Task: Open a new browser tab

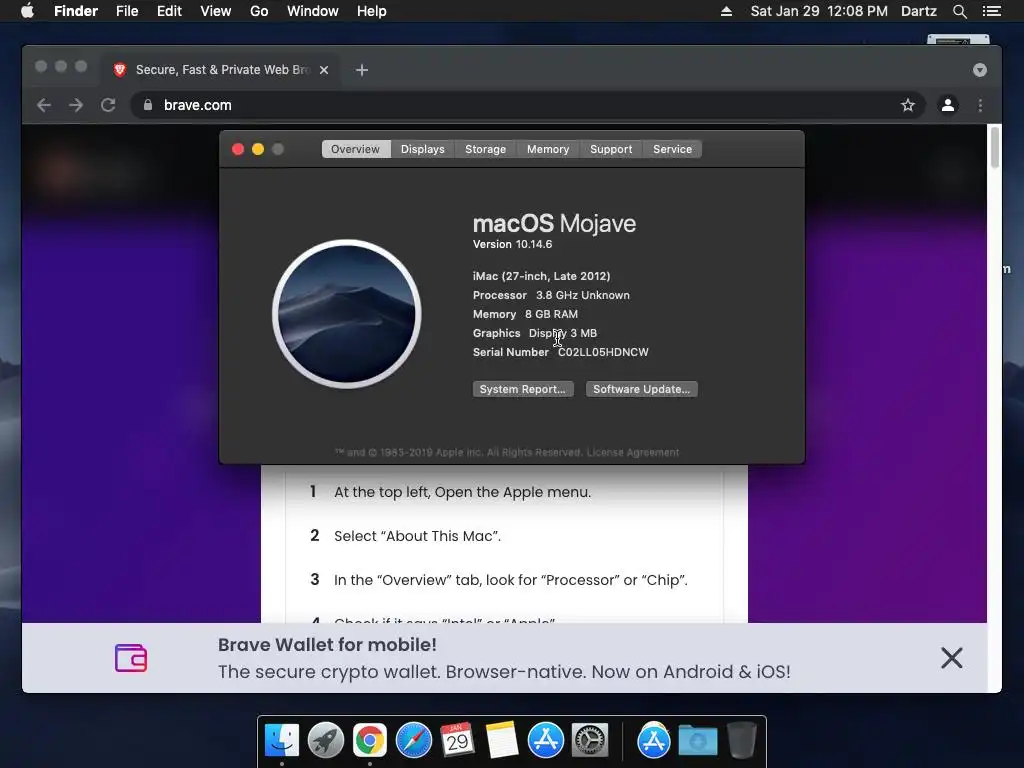Action: (362, 70)
